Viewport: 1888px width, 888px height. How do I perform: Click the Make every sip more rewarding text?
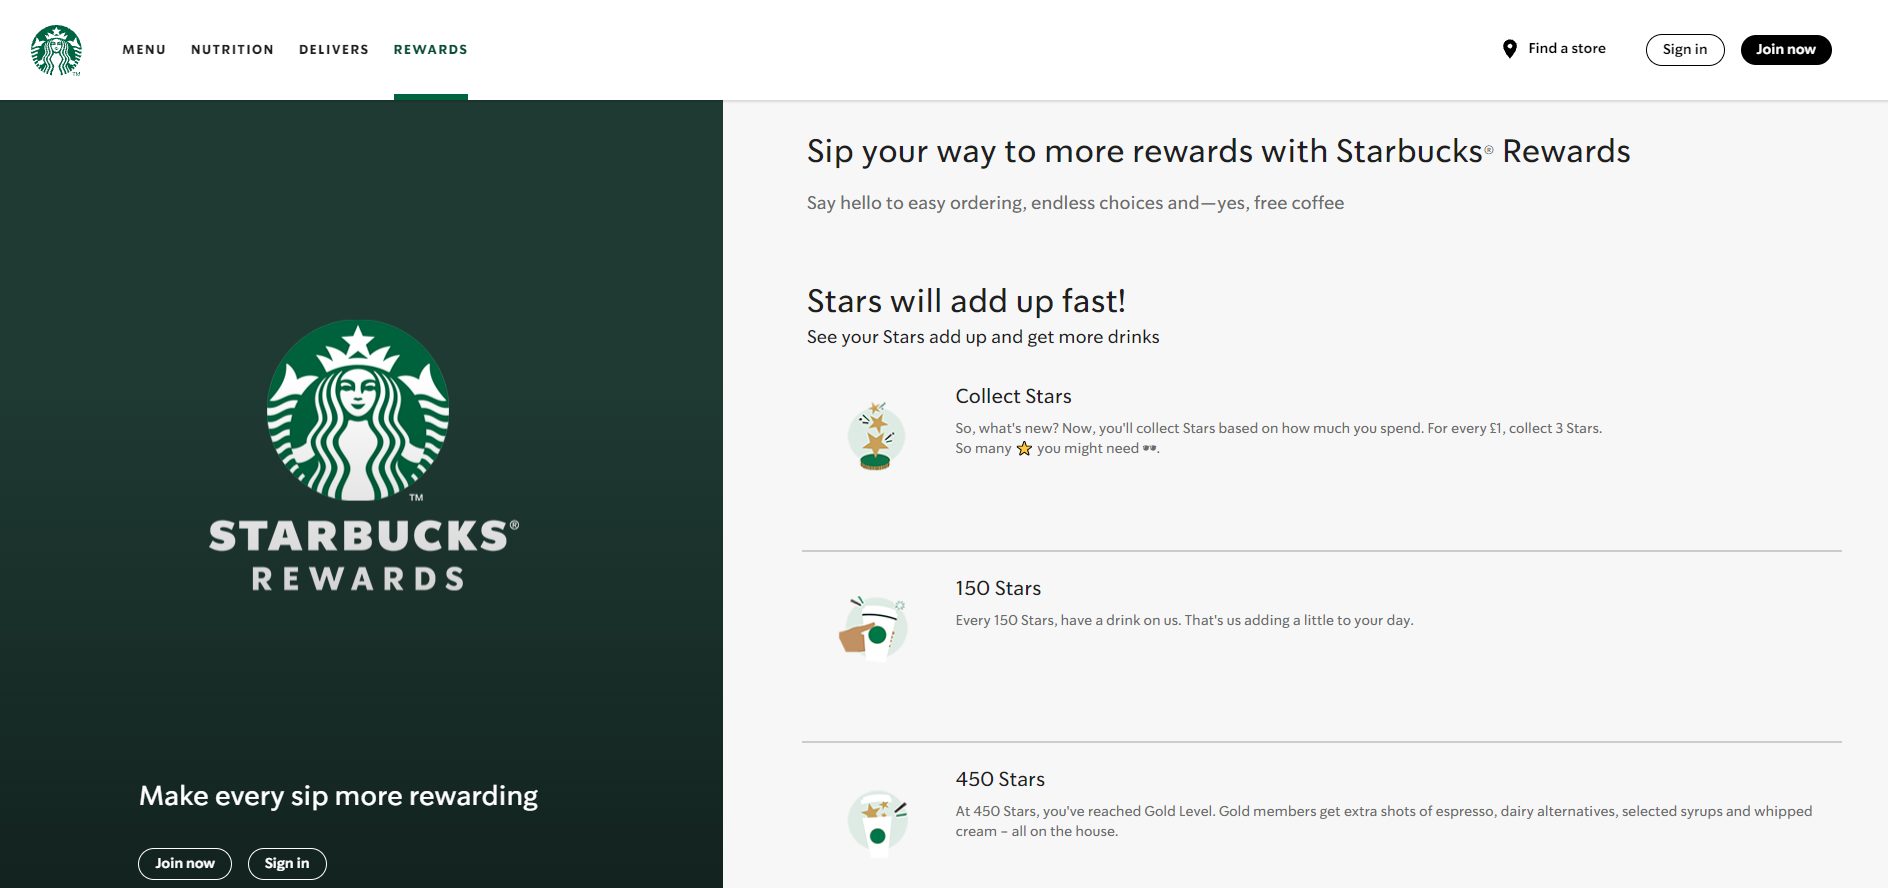338,796
